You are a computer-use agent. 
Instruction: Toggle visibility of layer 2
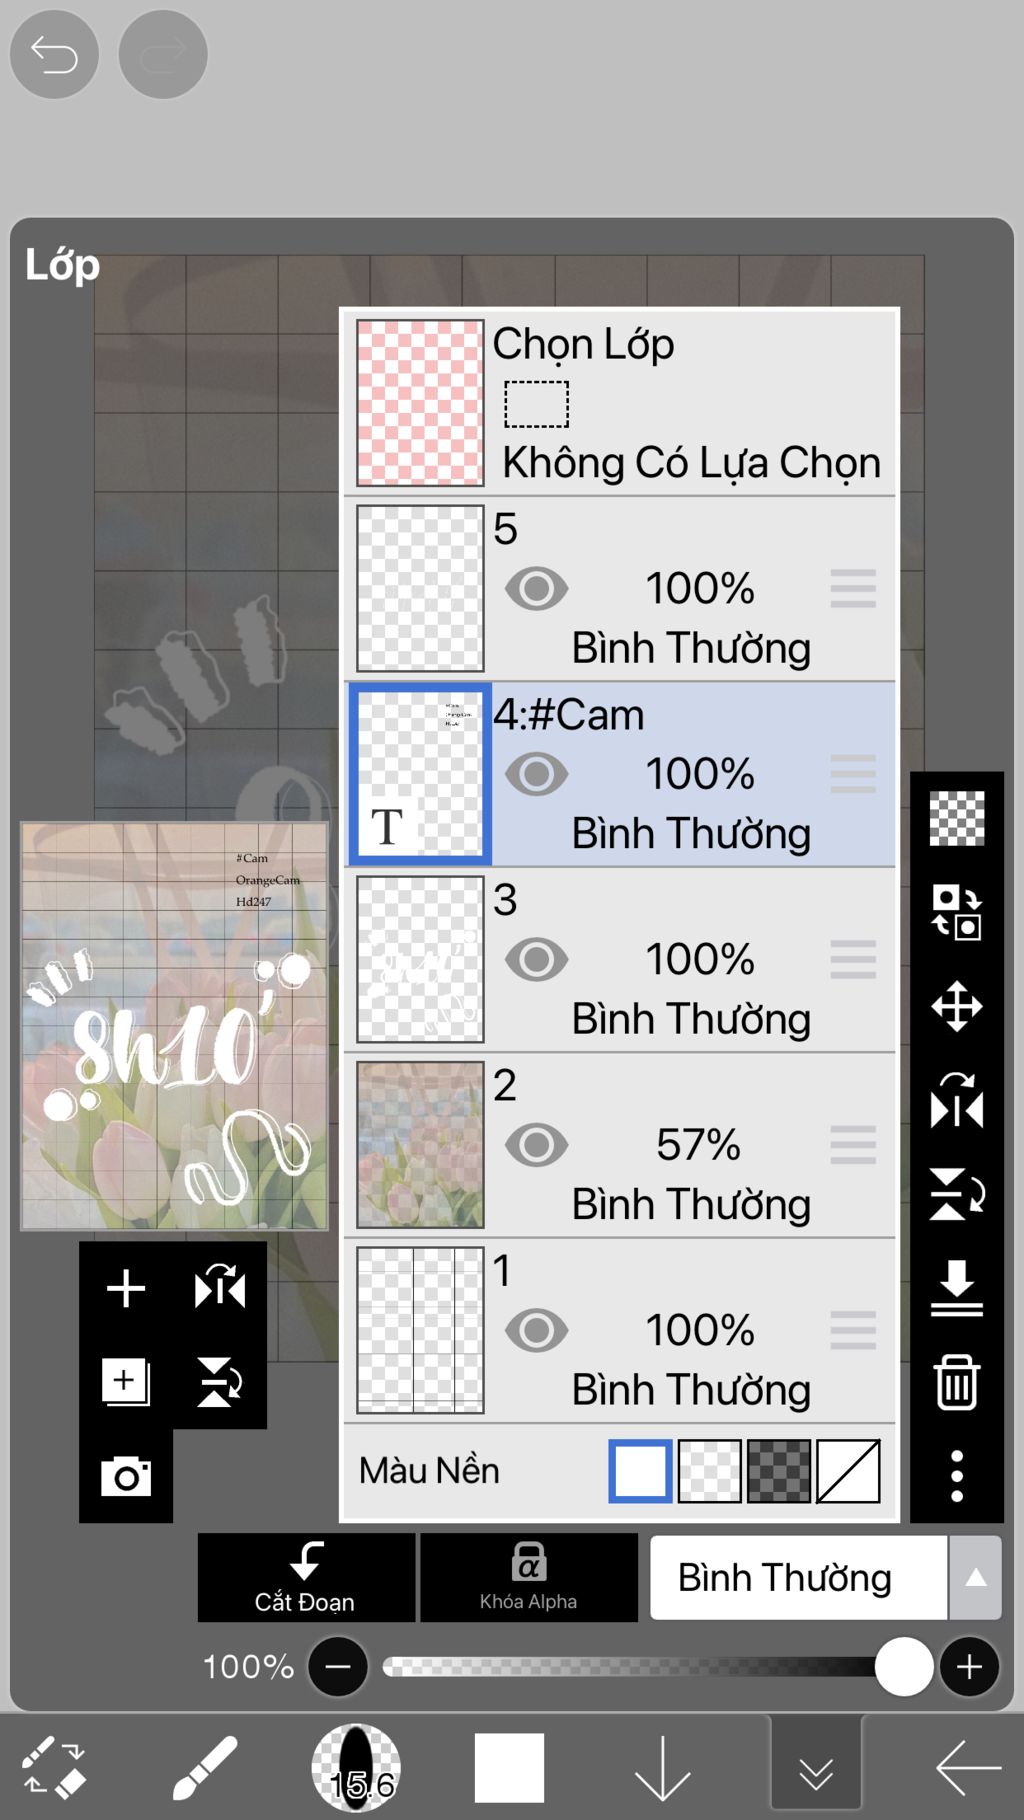[537, 1145]
